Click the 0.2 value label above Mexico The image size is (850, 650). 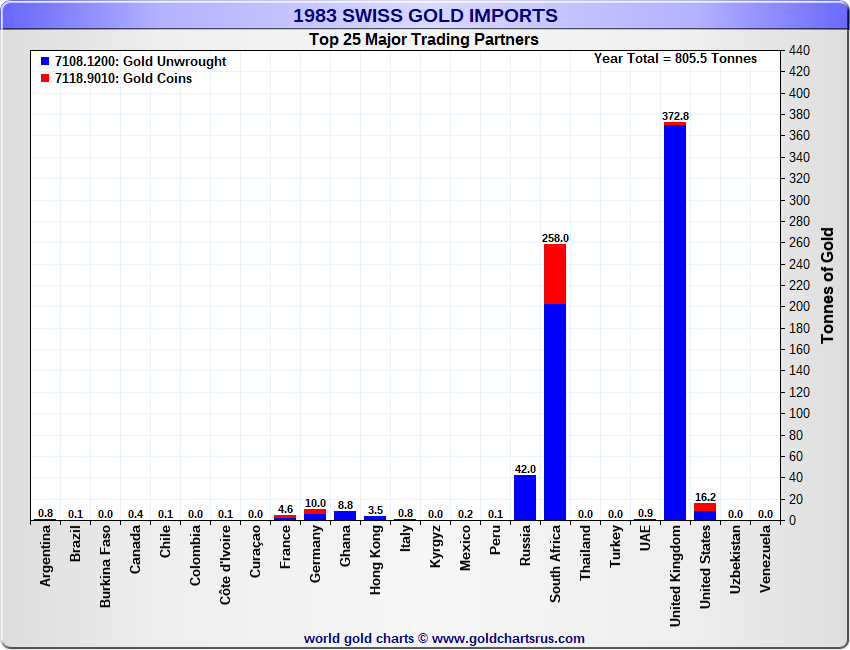[x=465, y=514]
